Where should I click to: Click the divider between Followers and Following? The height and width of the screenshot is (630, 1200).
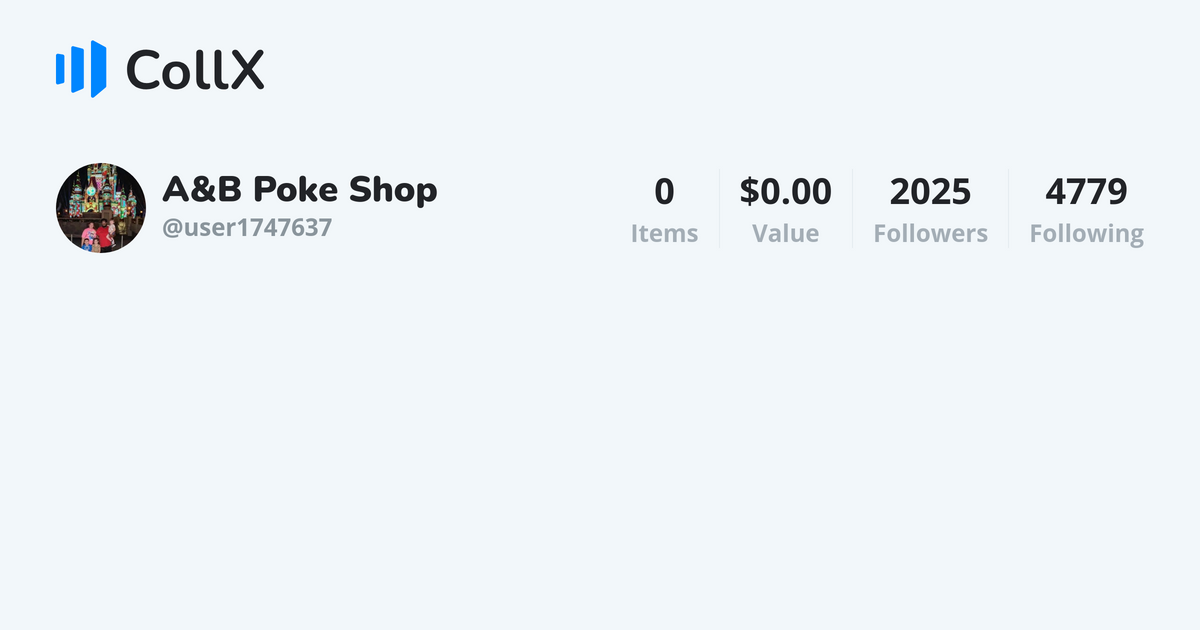[x=1008, y=208]
